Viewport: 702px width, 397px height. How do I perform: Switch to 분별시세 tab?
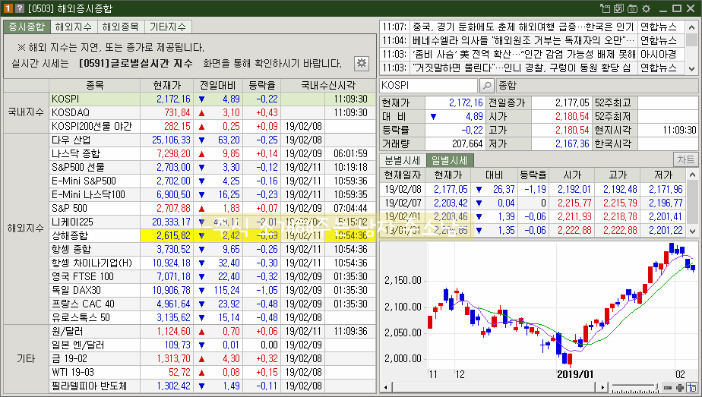pos(402,160)
